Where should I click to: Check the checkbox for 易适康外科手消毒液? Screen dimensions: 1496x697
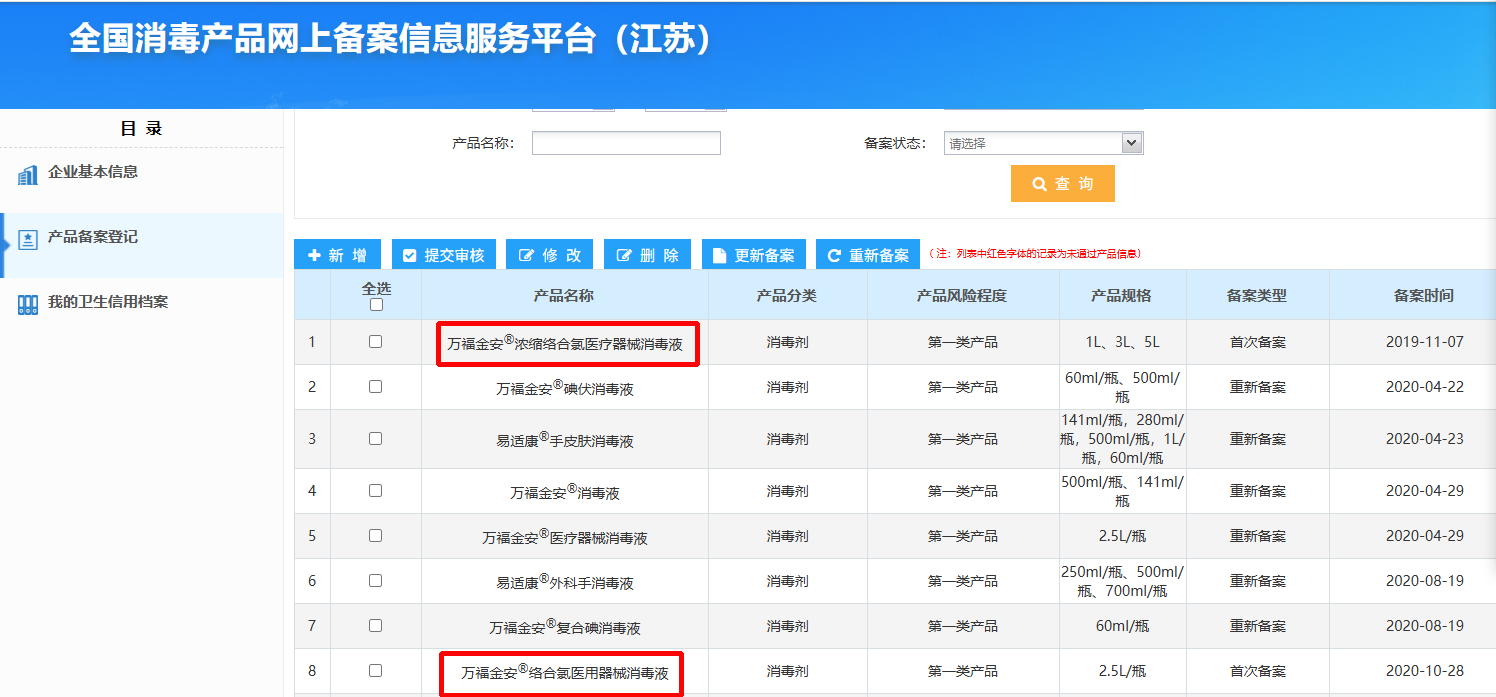(376, 580)
